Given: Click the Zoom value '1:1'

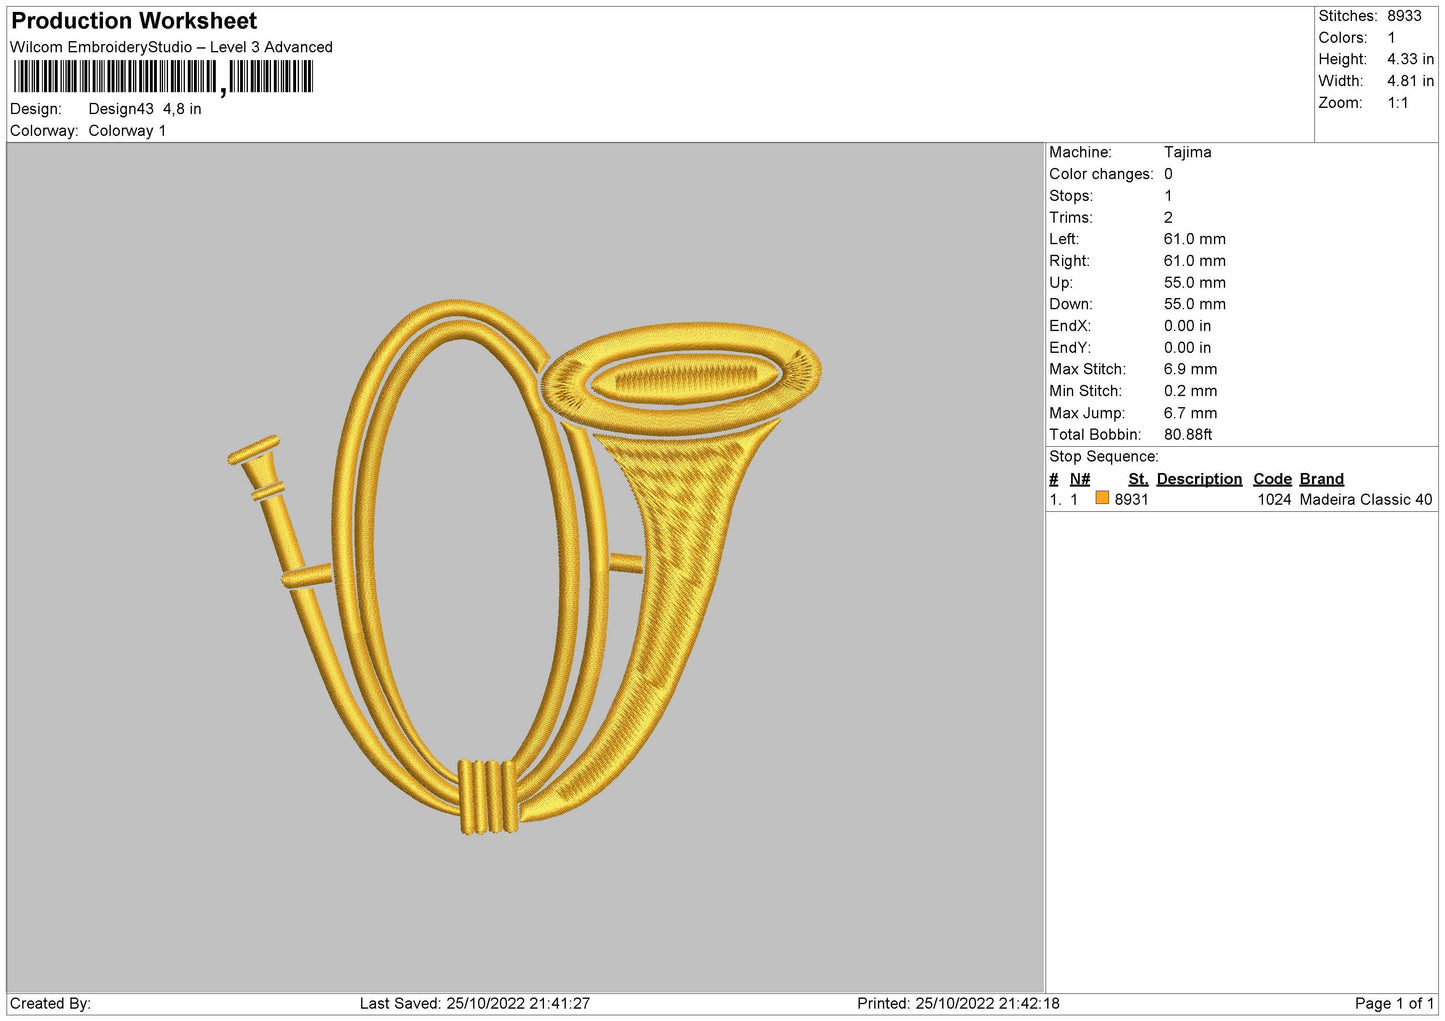Looking at the screenshot, I should tap(1397, 103).
